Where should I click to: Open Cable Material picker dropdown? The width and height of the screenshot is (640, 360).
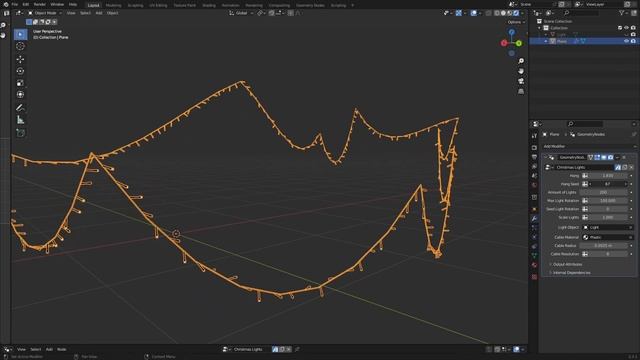click(x=607, y=237)
